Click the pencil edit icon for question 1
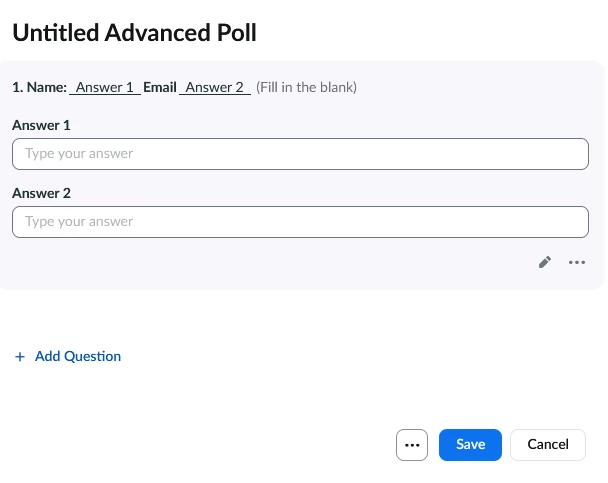 [545, 262]
